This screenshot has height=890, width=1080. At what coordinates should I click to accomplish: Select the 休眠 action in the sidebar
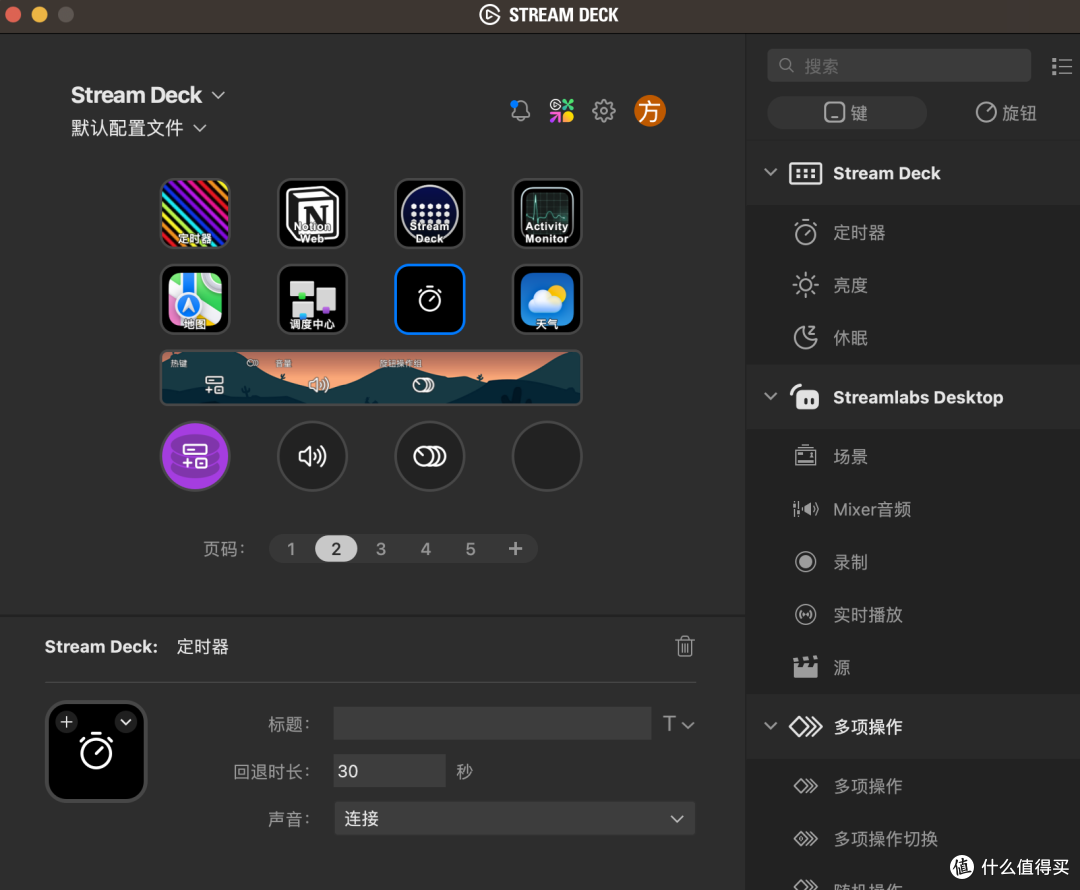point(850,337)
